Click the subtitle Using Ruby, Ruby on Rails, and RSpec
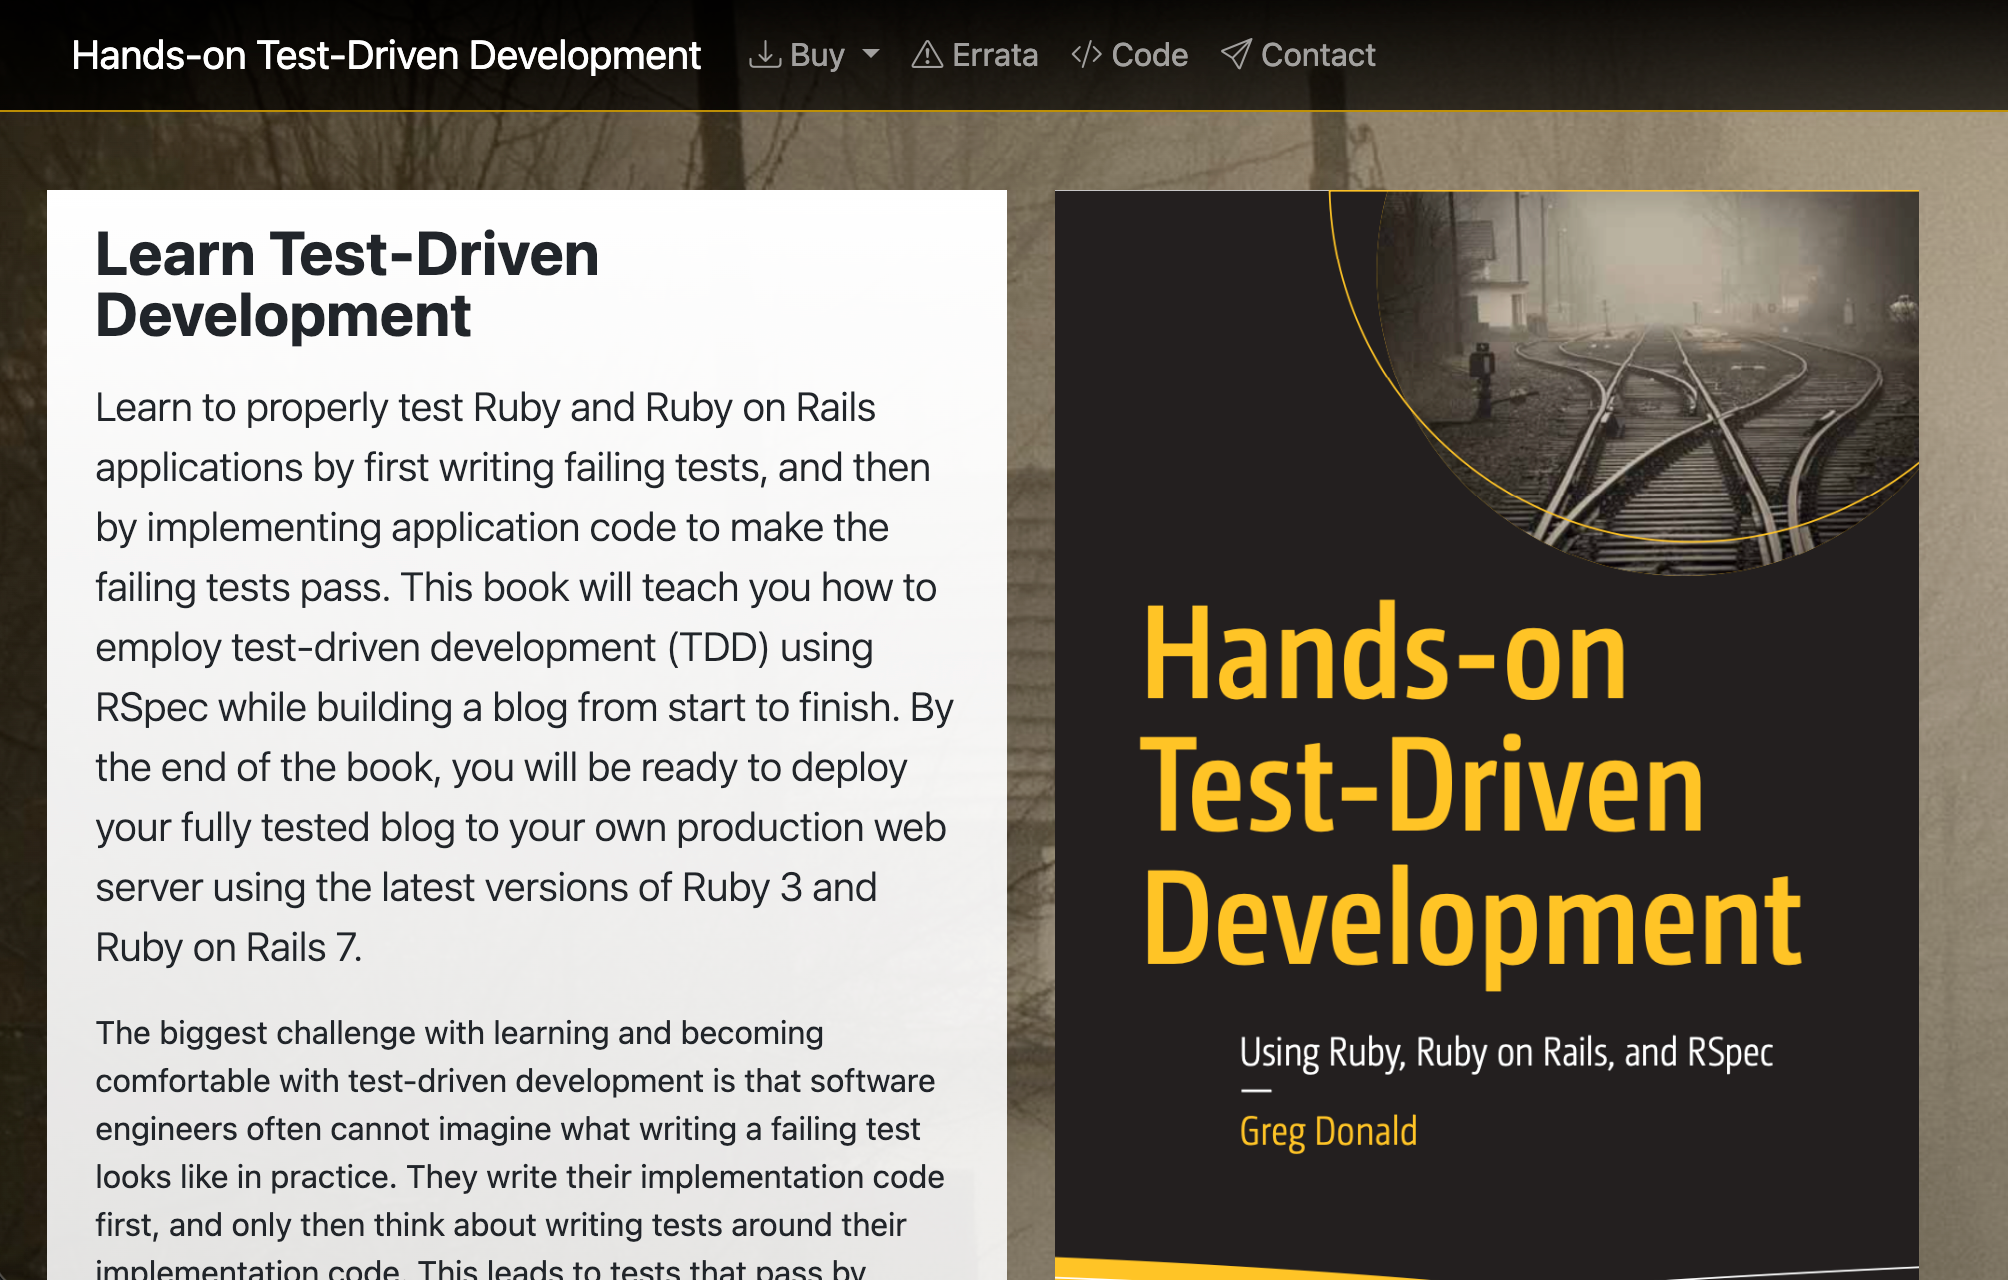Viewport: 2008px width, 1280px height. (x=1506, y=1053)
